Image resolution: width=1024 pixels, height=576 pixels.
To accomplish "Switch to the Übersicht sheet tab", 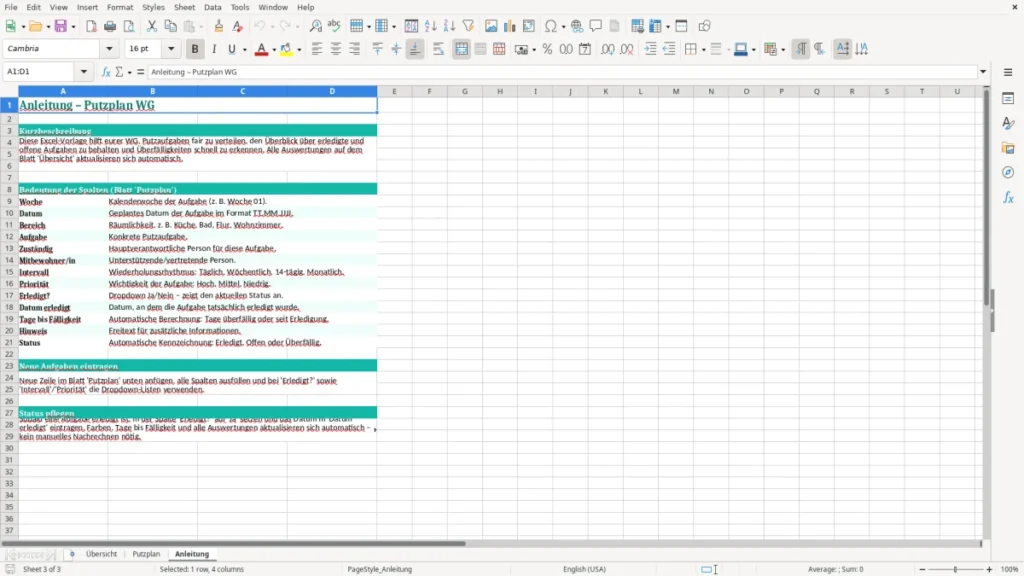I will (x=101, y=554).
